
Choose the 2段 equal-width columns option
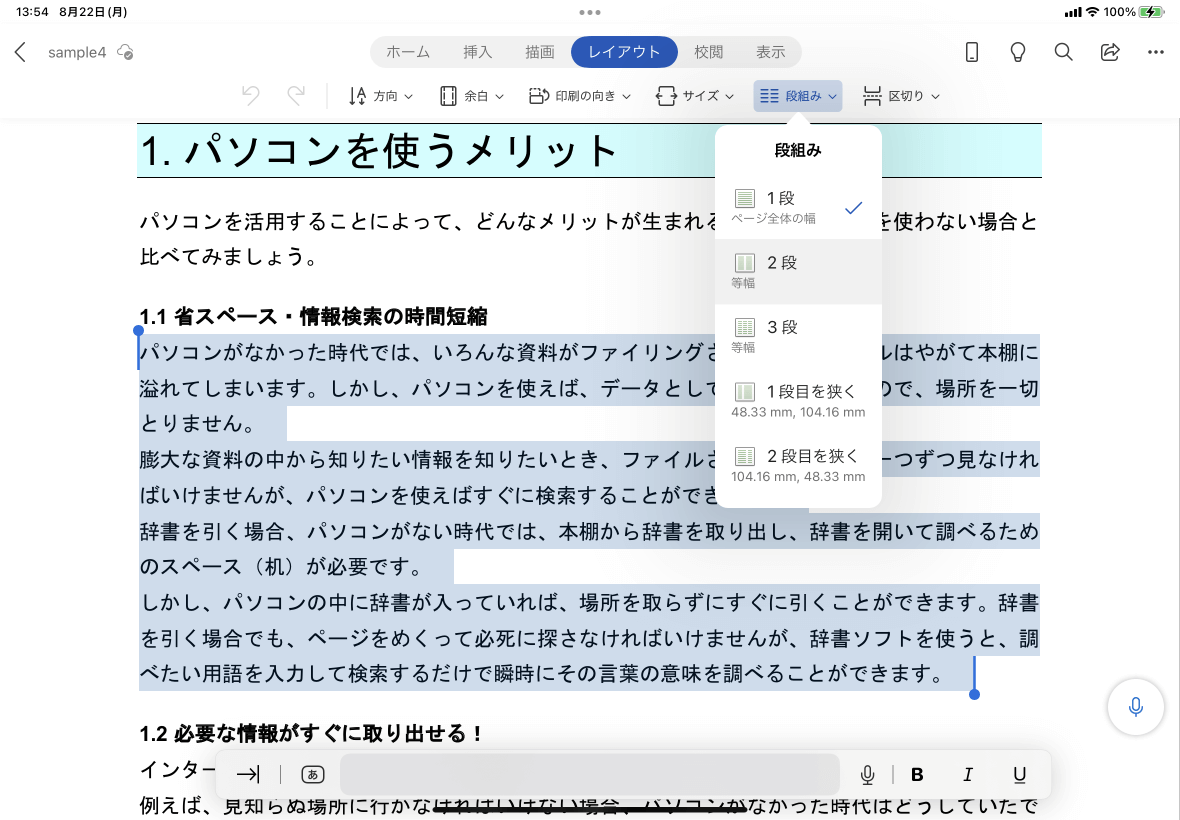pyautogui.click(x=798, y=272)
